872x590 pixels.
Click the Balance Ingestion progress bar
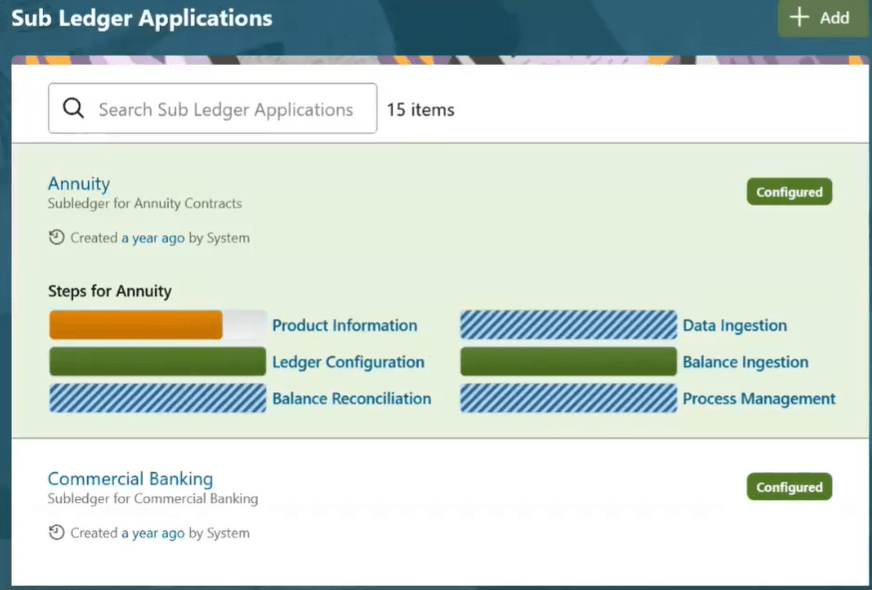pos(568,361)
